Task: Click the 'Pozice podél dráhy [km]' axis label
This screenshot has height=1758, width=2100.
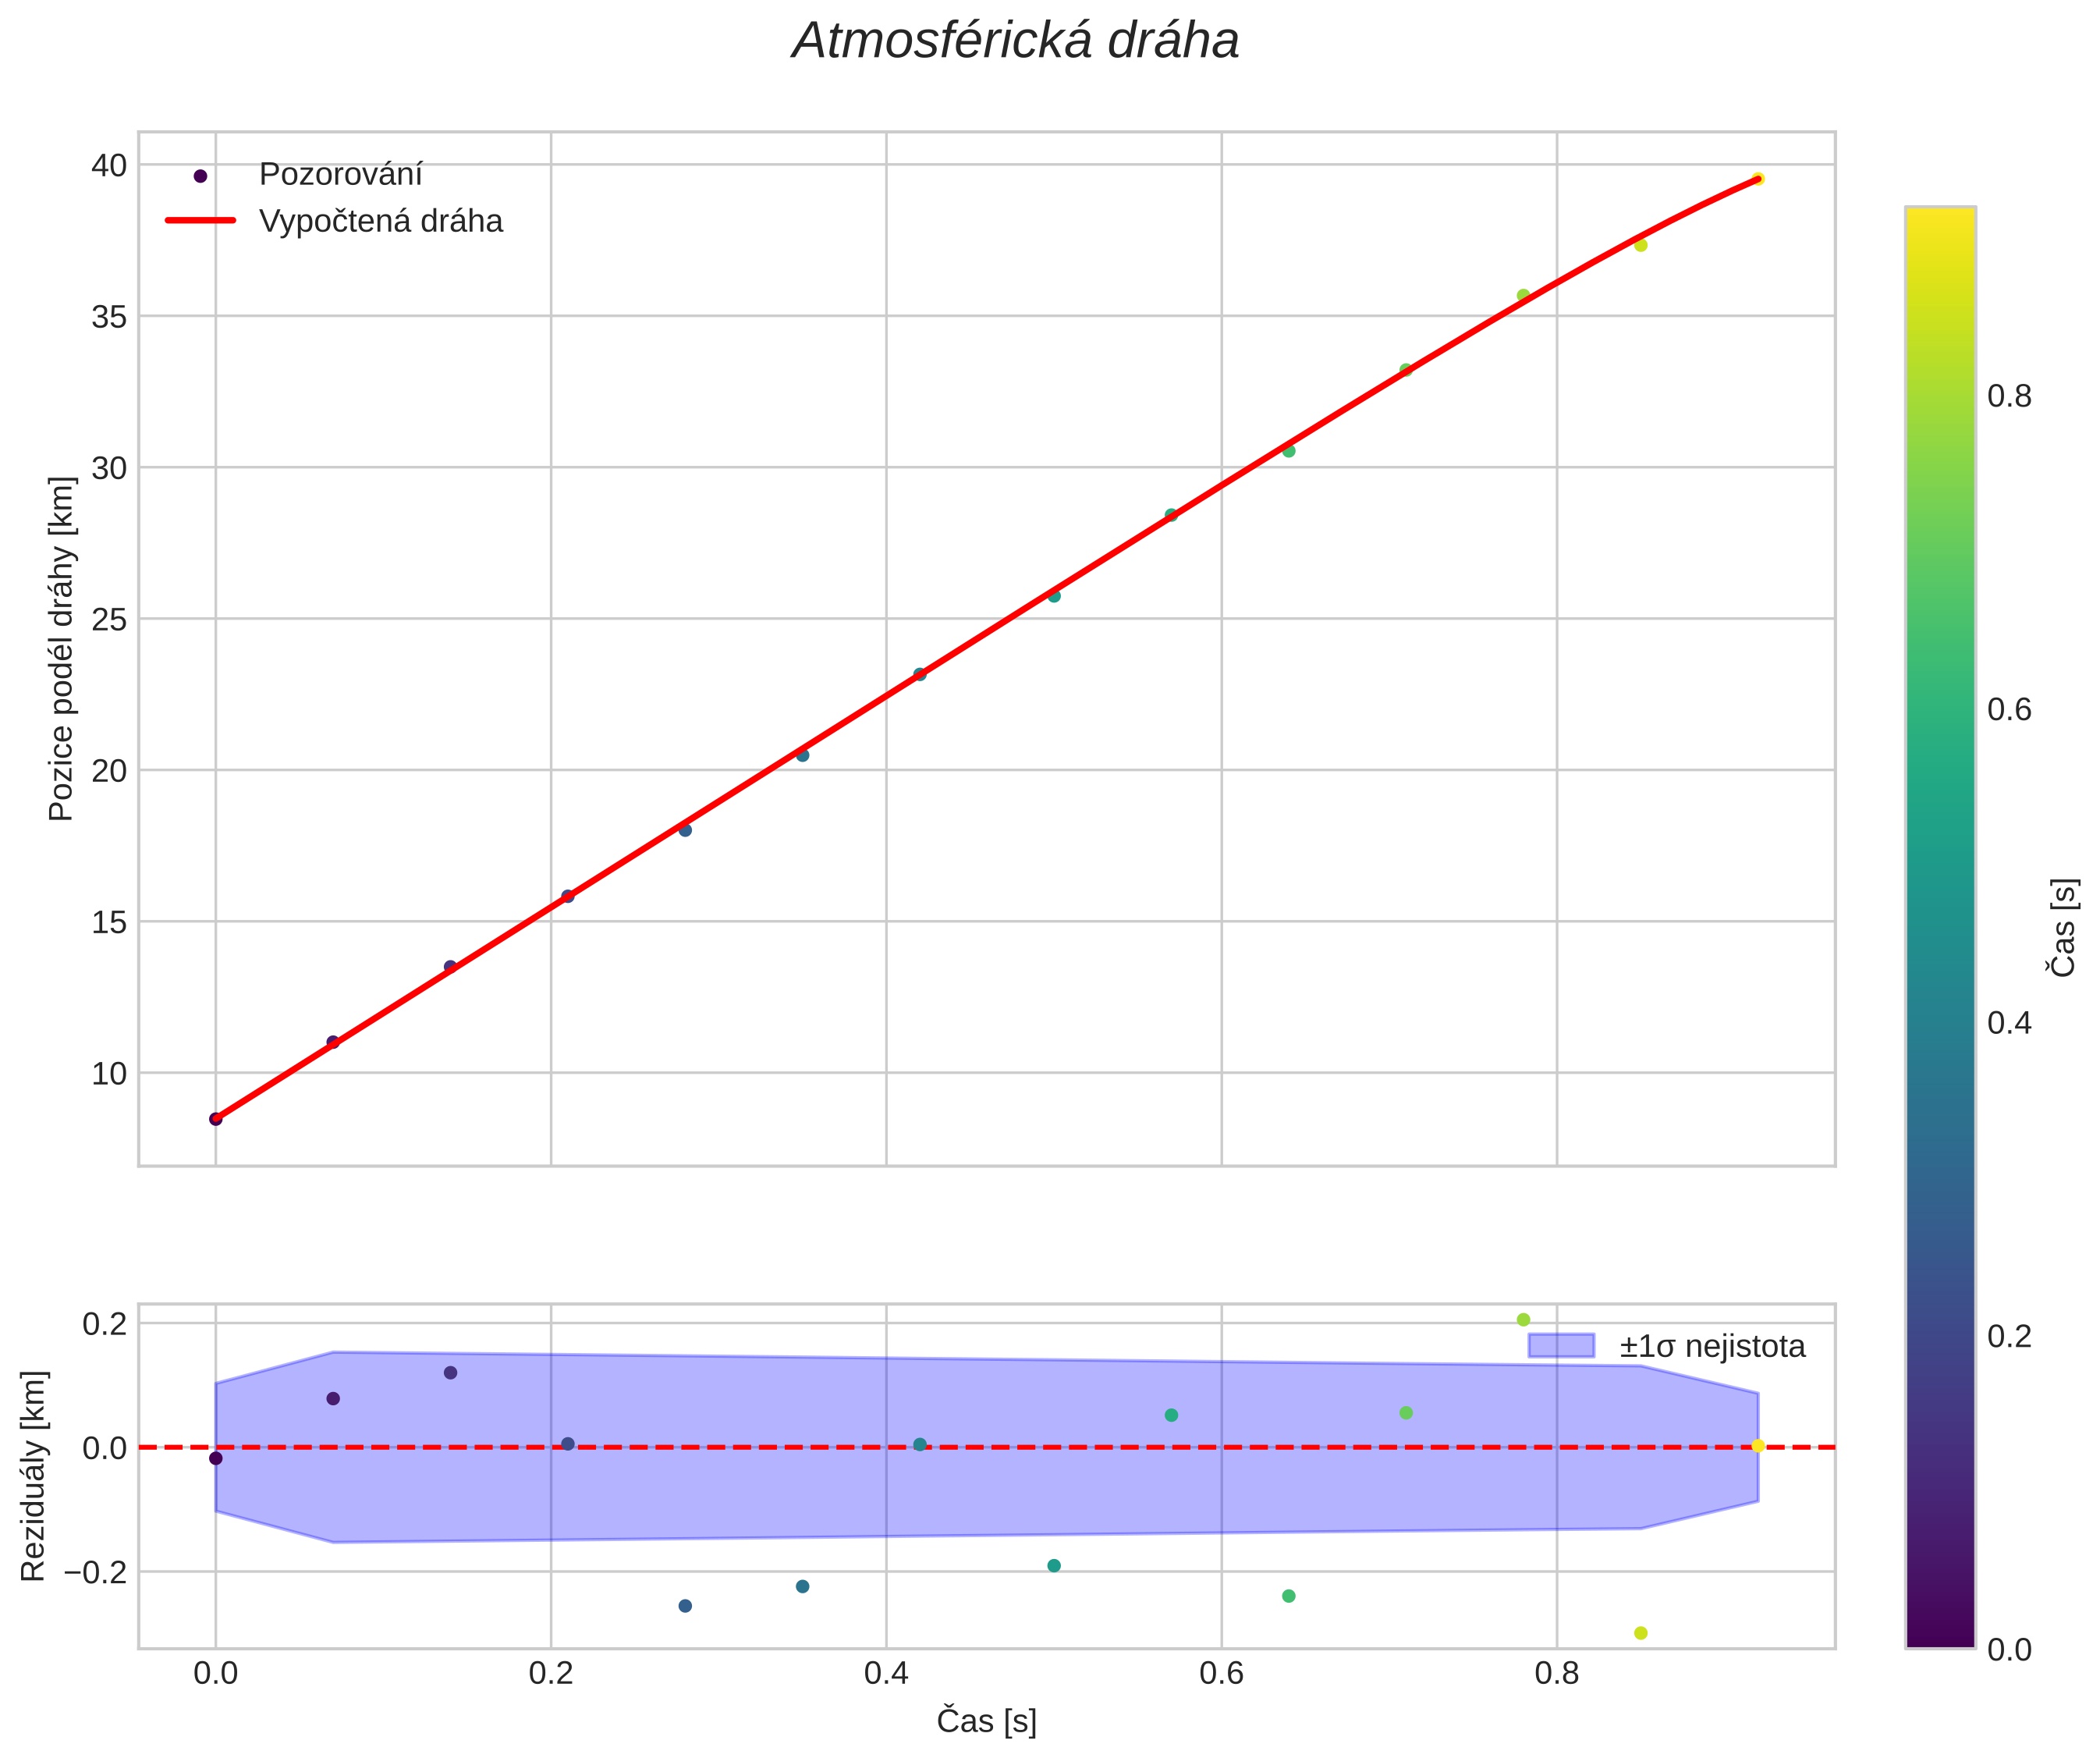Action: pyautogui.click(x=62, y=648)
